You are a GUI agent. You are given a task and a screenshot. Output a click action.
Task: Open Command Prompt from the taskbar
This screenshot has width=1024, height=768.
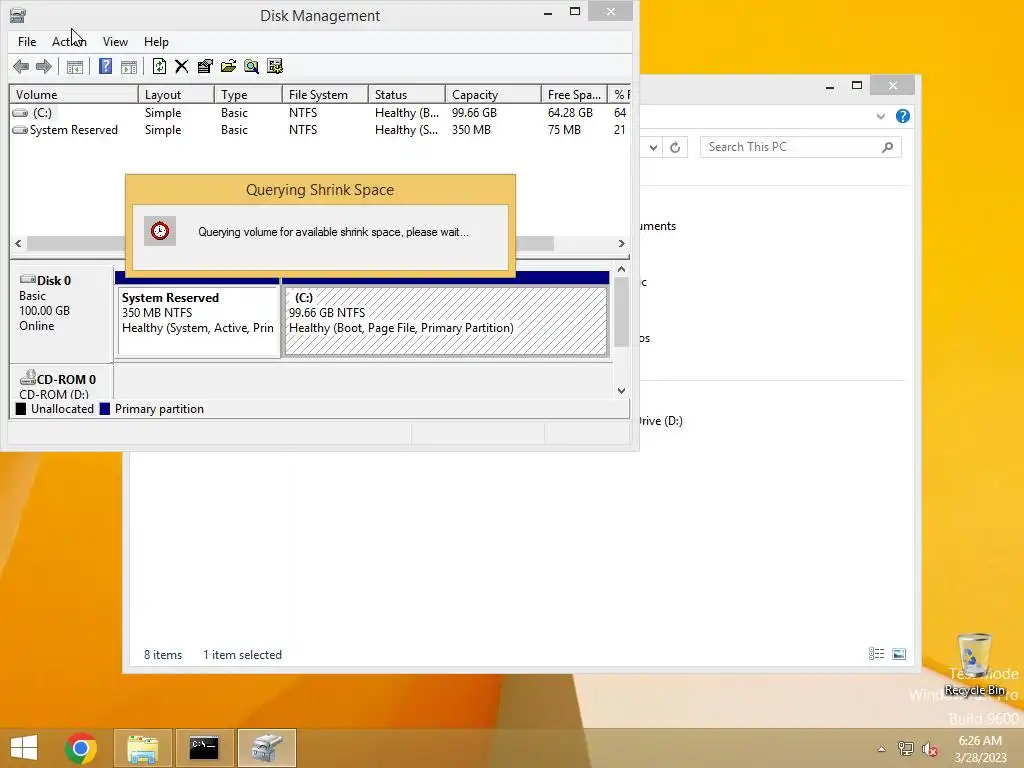click(x=204, y=748)
